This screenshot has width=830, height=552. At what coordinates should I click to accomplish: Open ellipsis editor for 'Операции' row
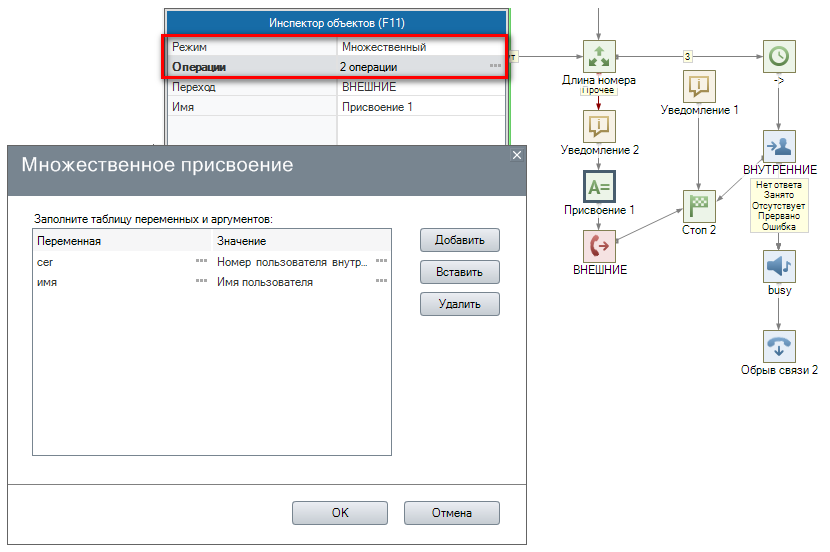(x=495, y=67)
